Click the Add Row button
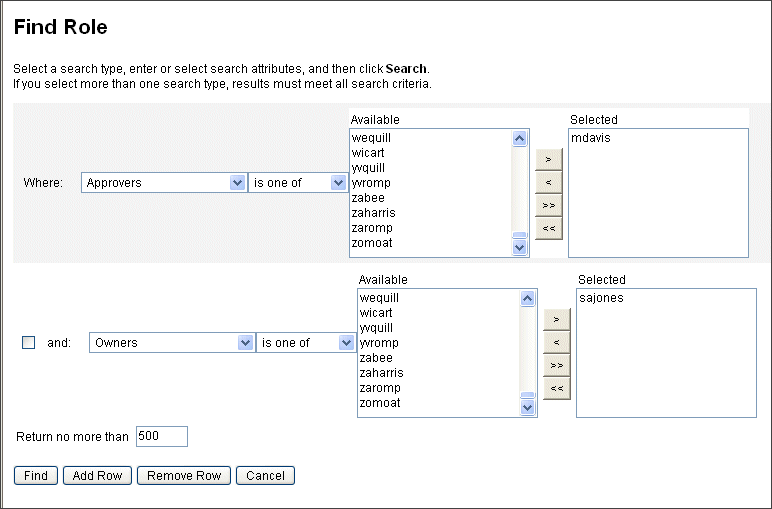Image resolution: width=772 pixels, height=509 pixels. 97,476
